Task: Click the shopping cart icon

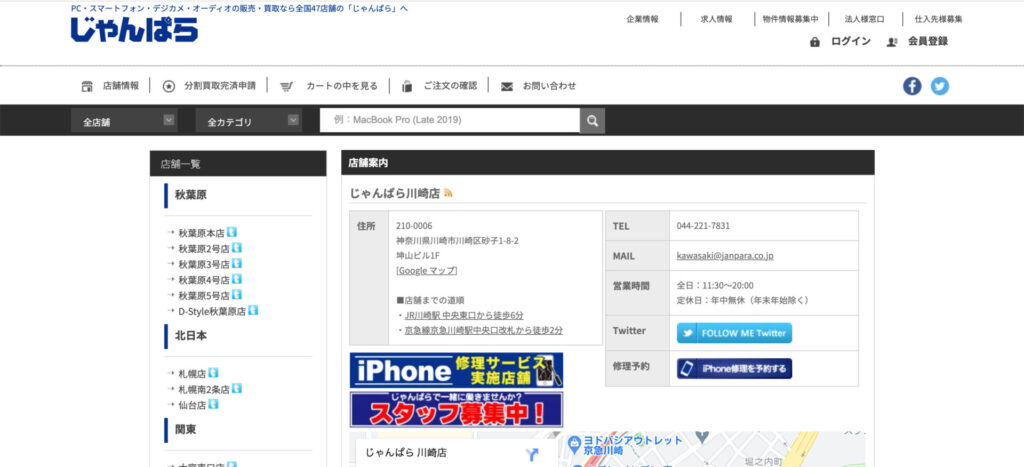Action: click(x=286, y=86)
